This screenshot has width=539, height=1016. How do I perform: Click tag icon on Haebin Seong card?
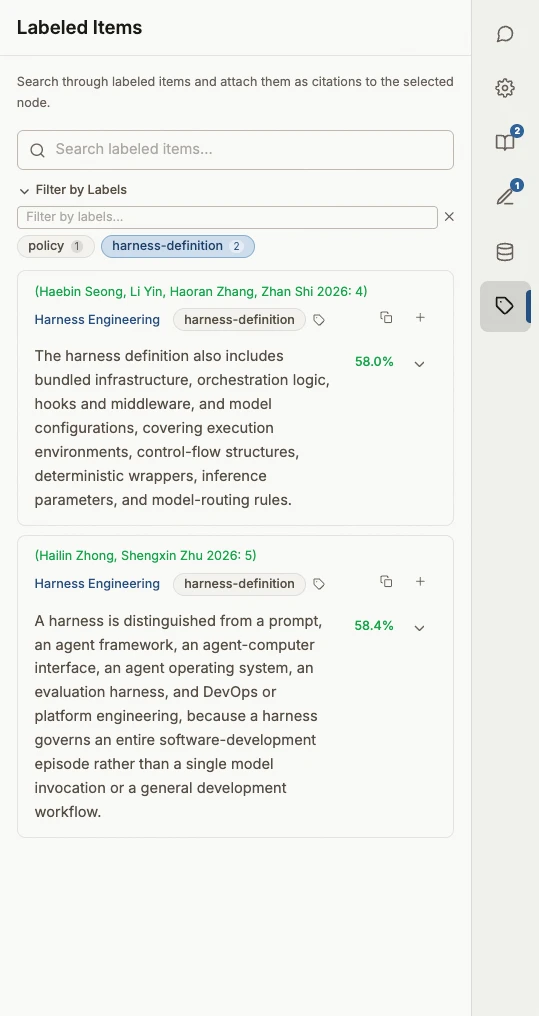click(x=319, y=319)
